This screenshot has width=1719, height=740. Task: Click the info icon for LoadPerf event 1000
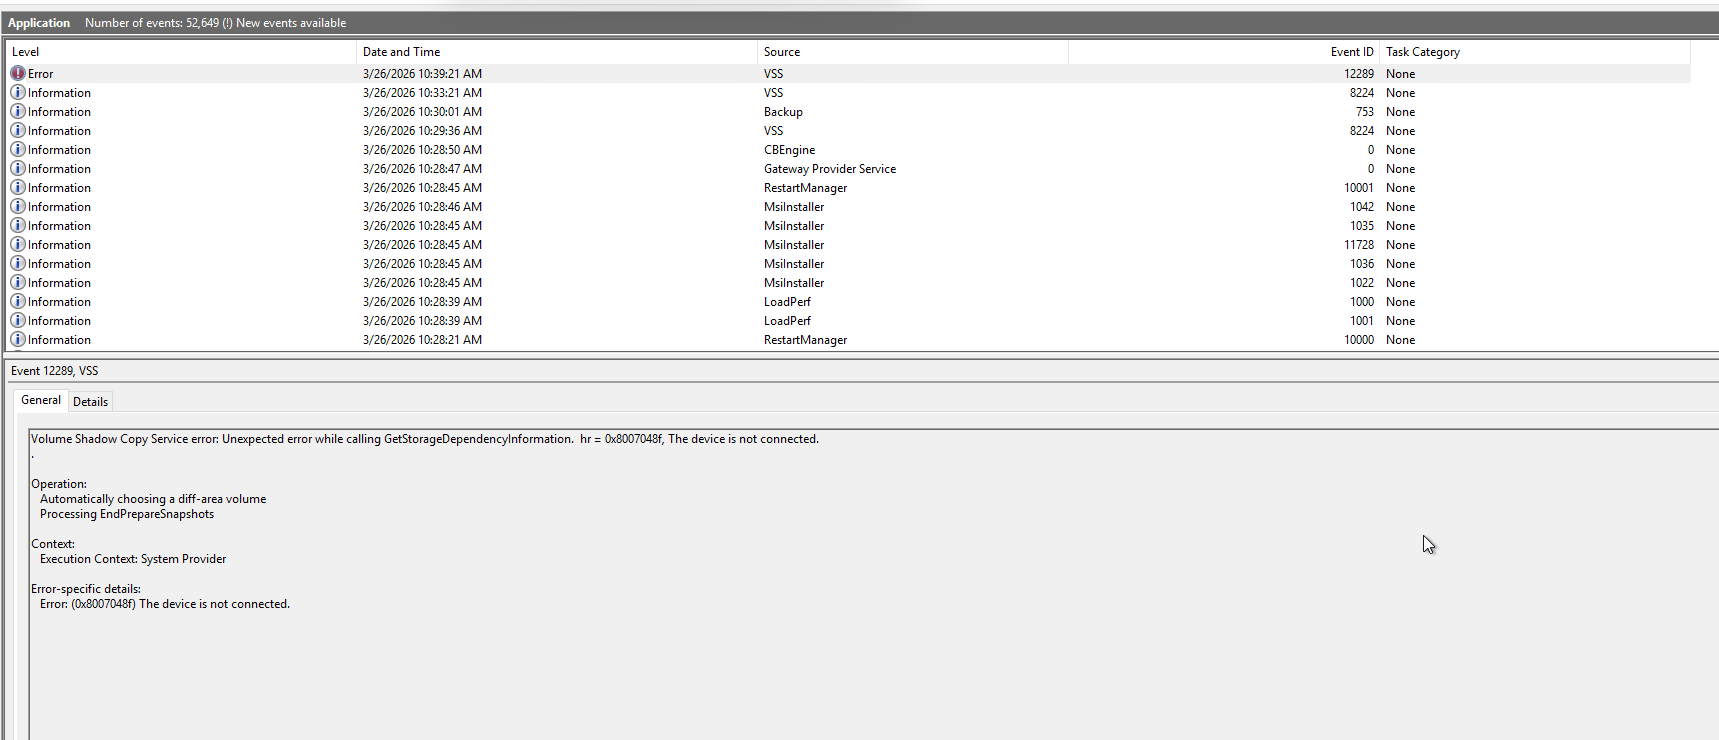tap(18, 301)
